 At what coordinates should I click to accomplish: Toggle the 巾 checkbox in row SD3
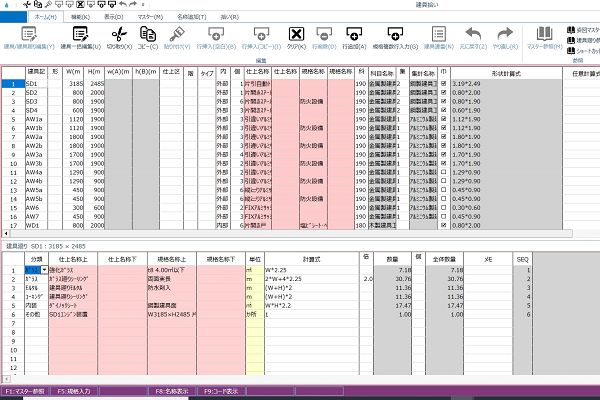tap(443, 101)
